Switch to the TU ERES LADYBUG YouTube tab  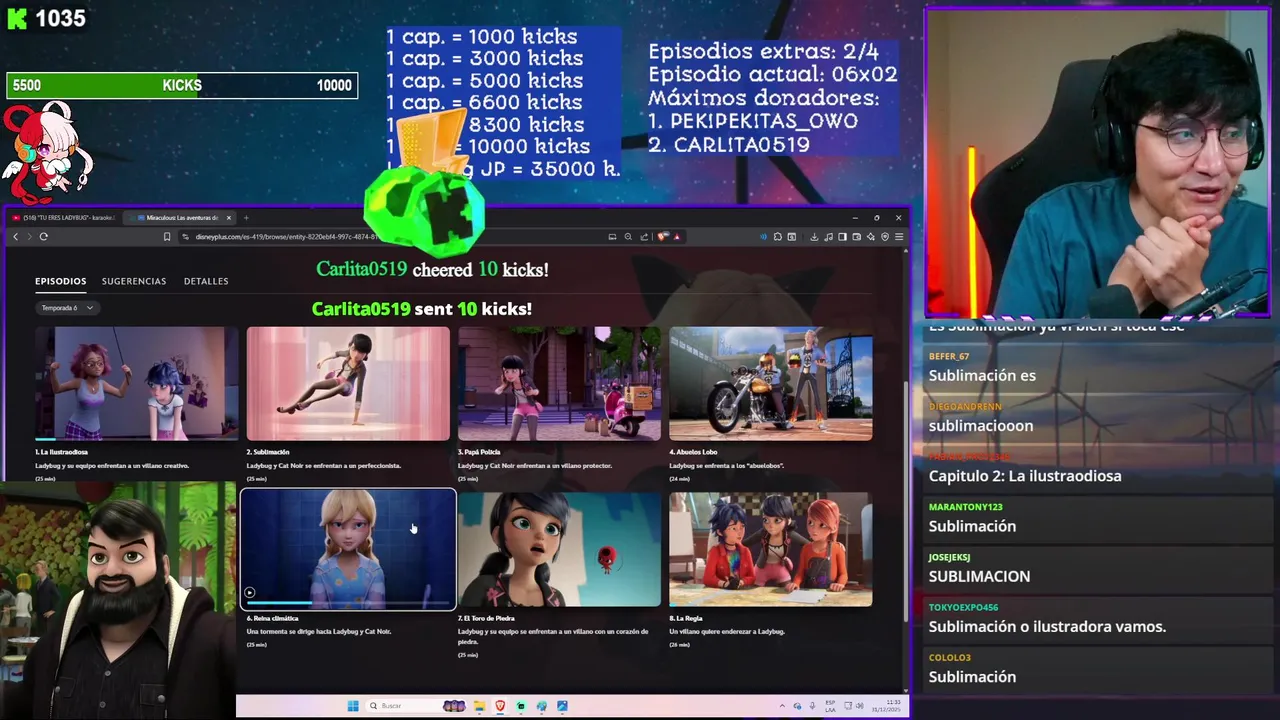[x=65, y=217]
